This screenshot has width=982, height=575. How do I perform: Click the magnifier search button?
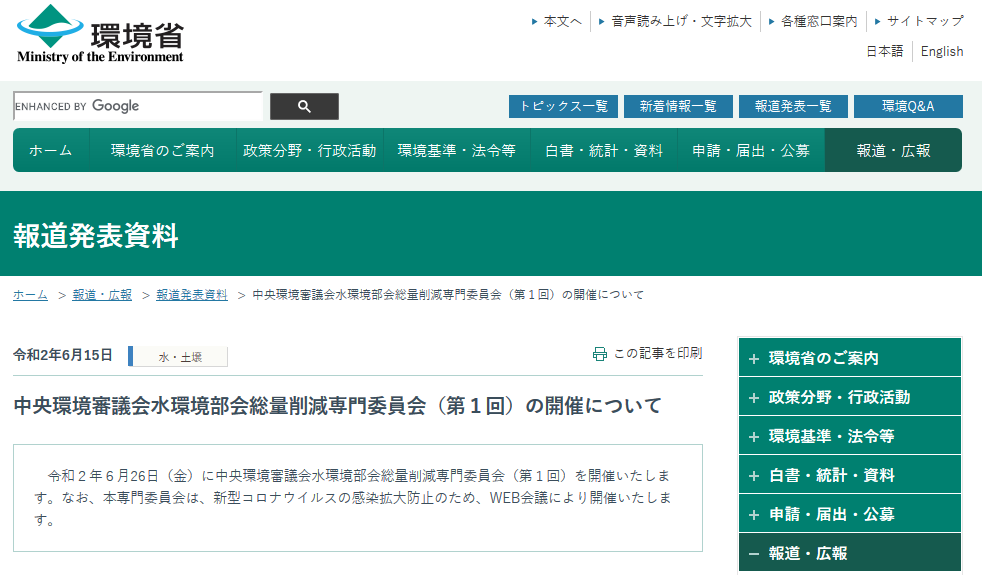(304, 106)
